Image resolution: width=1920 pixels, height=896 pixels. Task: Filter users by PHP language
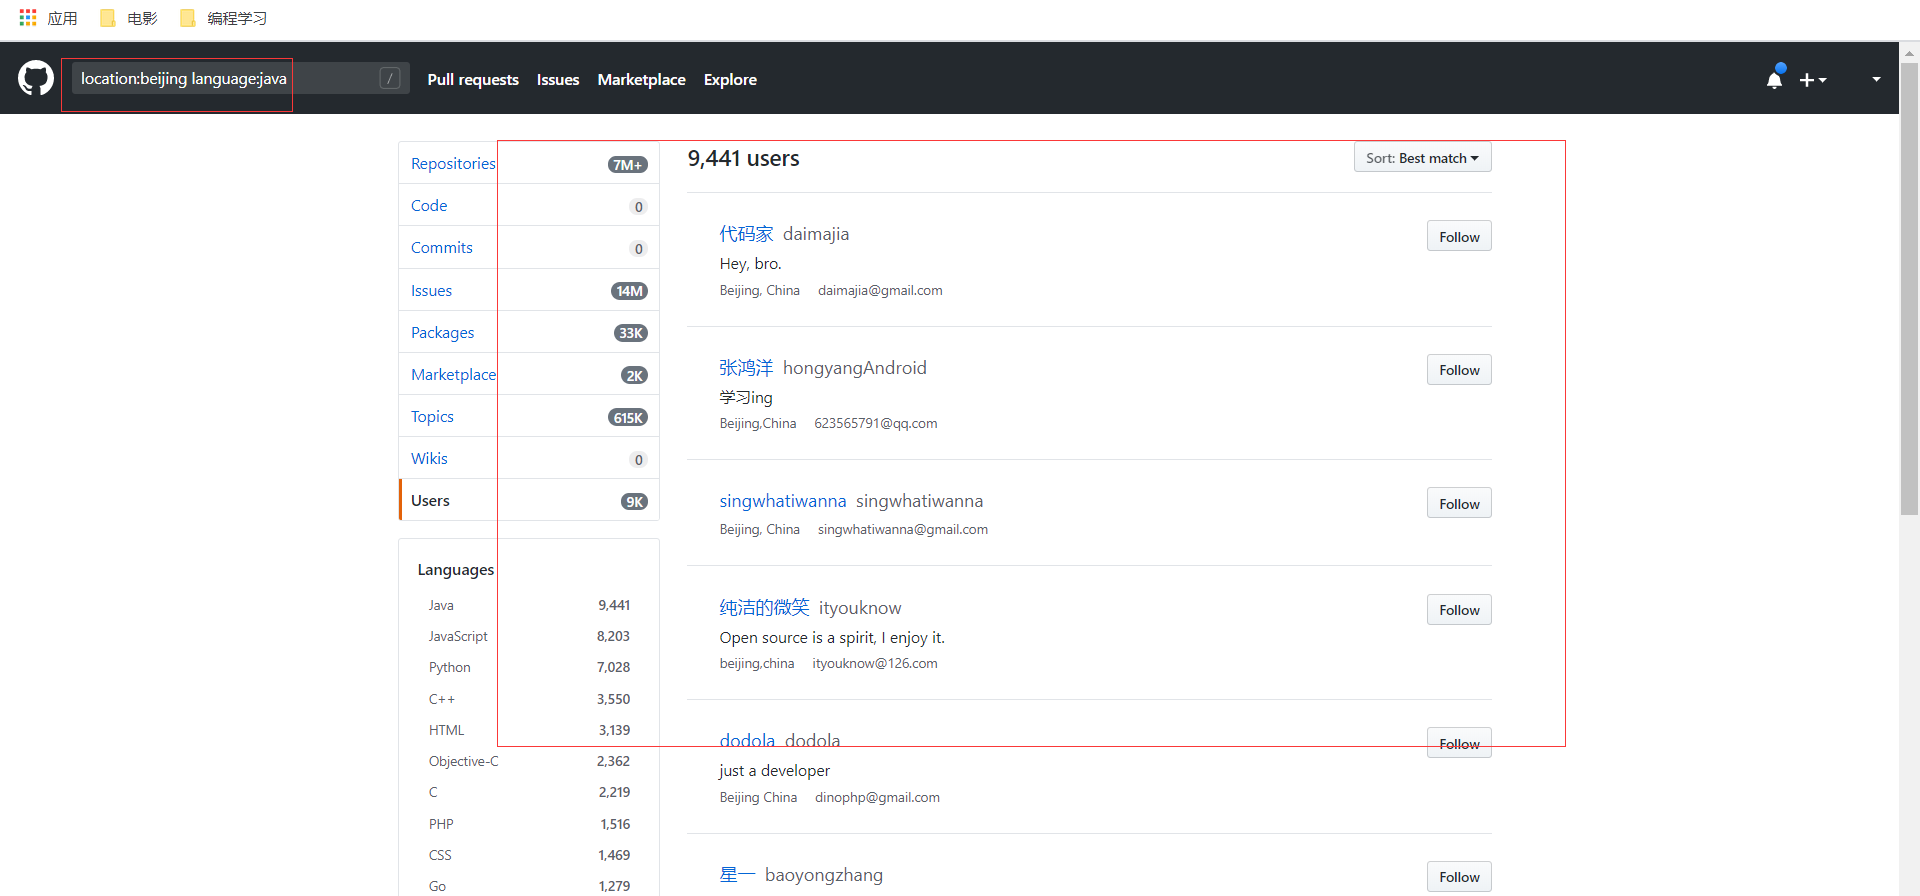(x=529, y=825)
